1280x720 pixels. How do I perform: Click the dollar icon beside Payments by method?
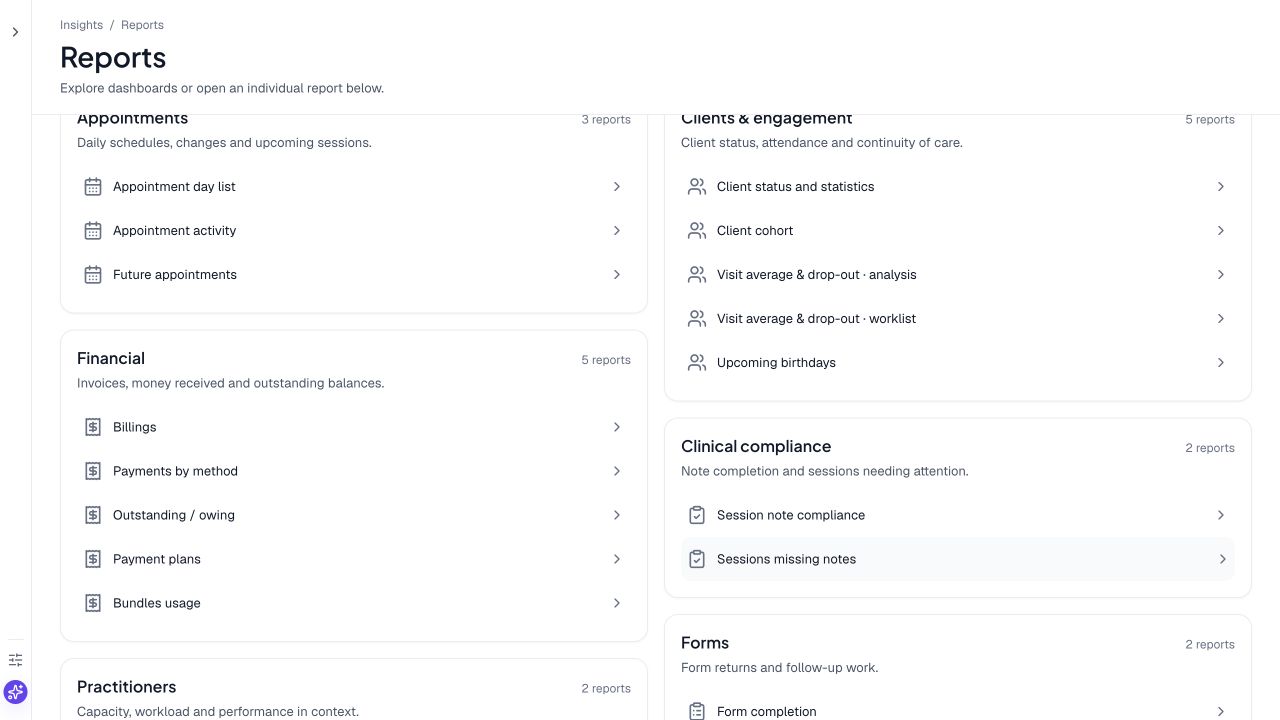(93, 471)
